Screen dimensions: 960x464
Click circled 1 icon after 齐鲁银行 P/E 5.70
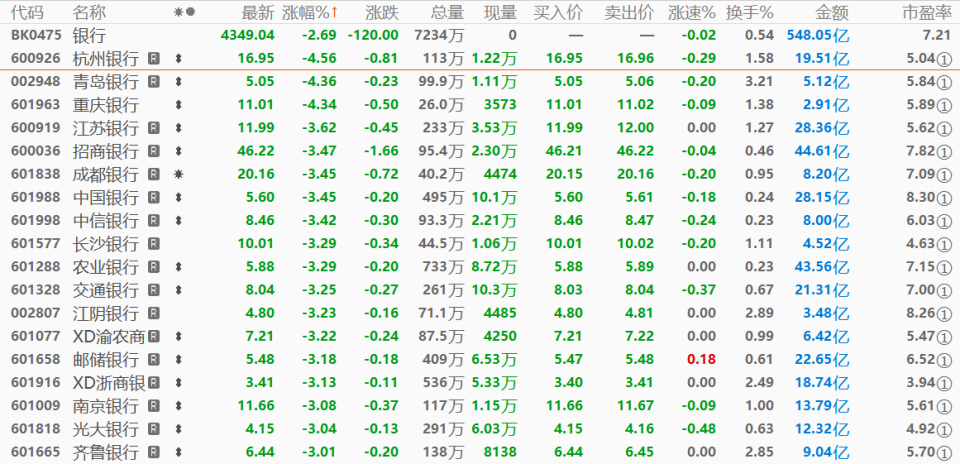tap(945, 452)
